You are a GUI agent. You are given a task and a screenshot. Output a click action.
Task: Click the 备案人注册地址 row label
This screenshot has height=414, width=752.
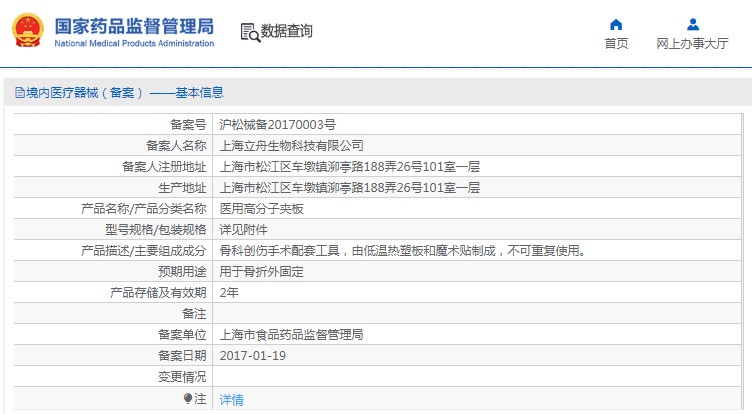click(164, 166)
